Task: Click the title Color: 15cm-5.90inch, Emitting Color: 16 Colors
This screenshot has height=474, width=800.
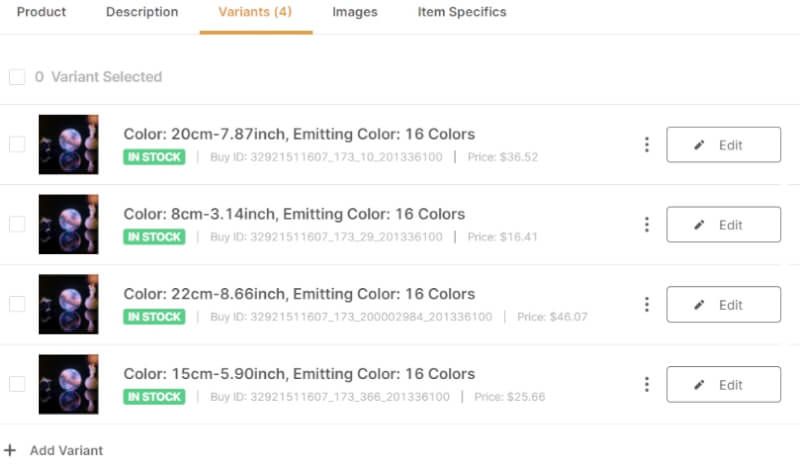Action: [x=299, y=374]
